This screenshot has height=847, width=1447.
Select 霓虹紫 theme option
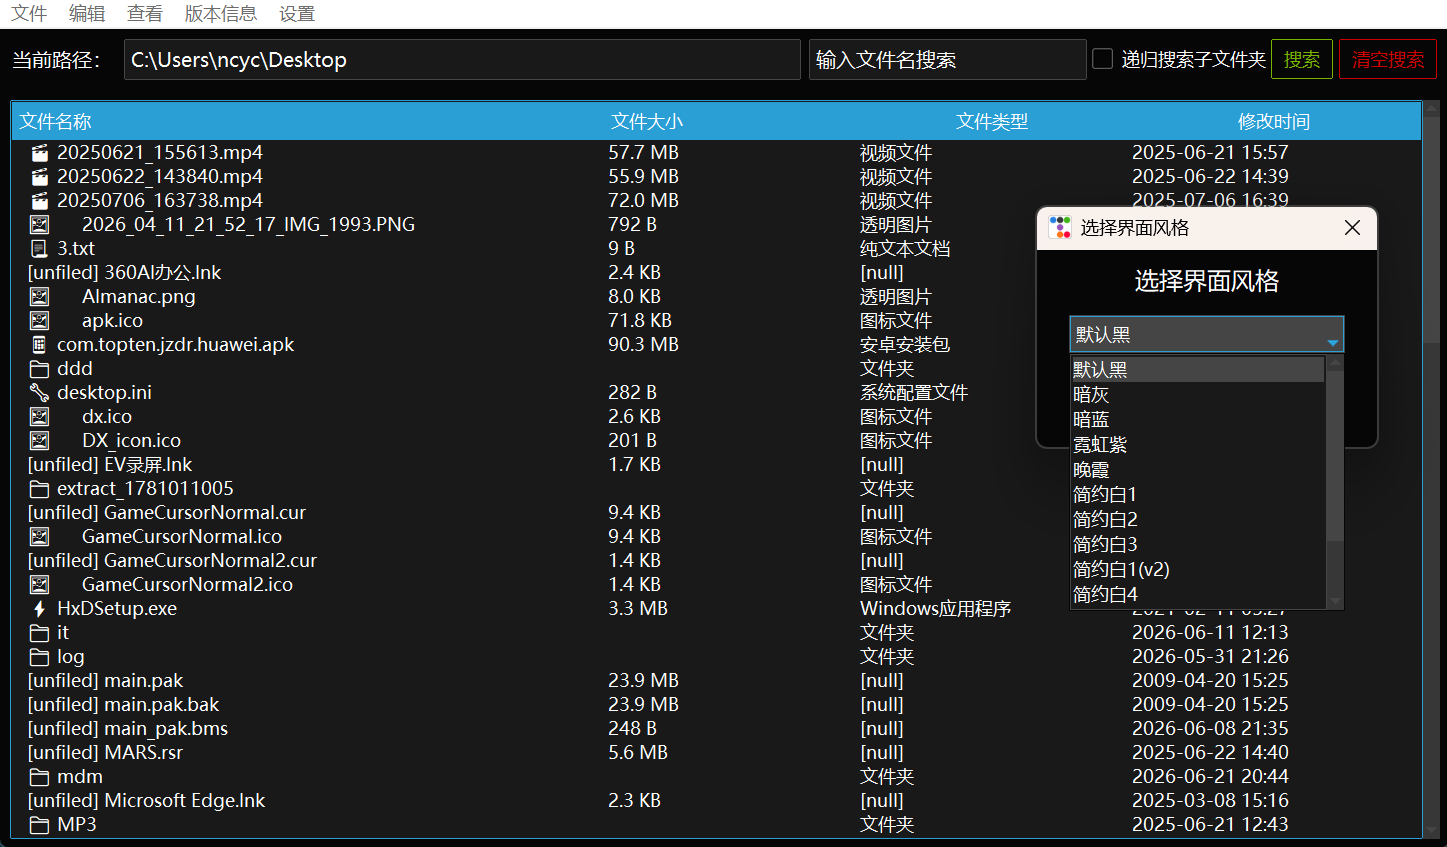1197,444
